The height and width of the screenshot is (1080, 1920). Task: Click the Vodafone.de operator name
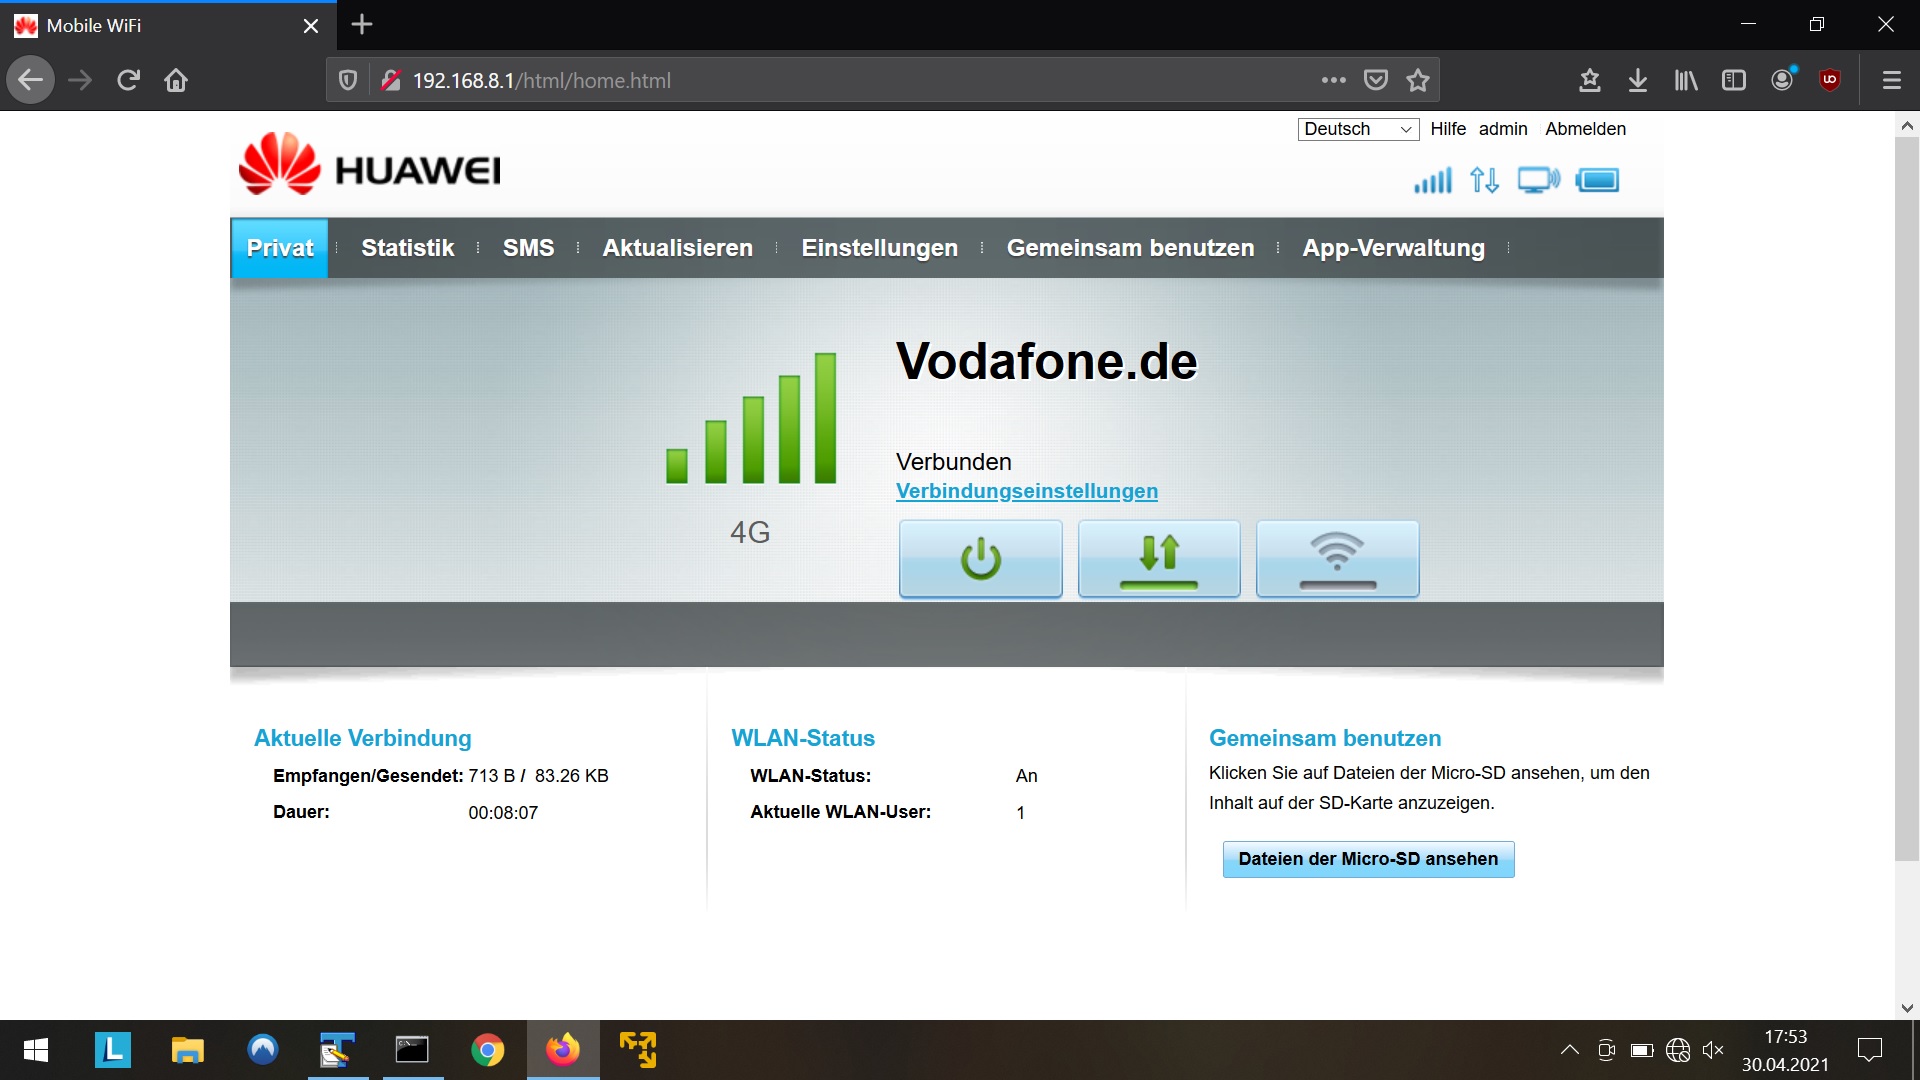click(x=1046, y=361)
